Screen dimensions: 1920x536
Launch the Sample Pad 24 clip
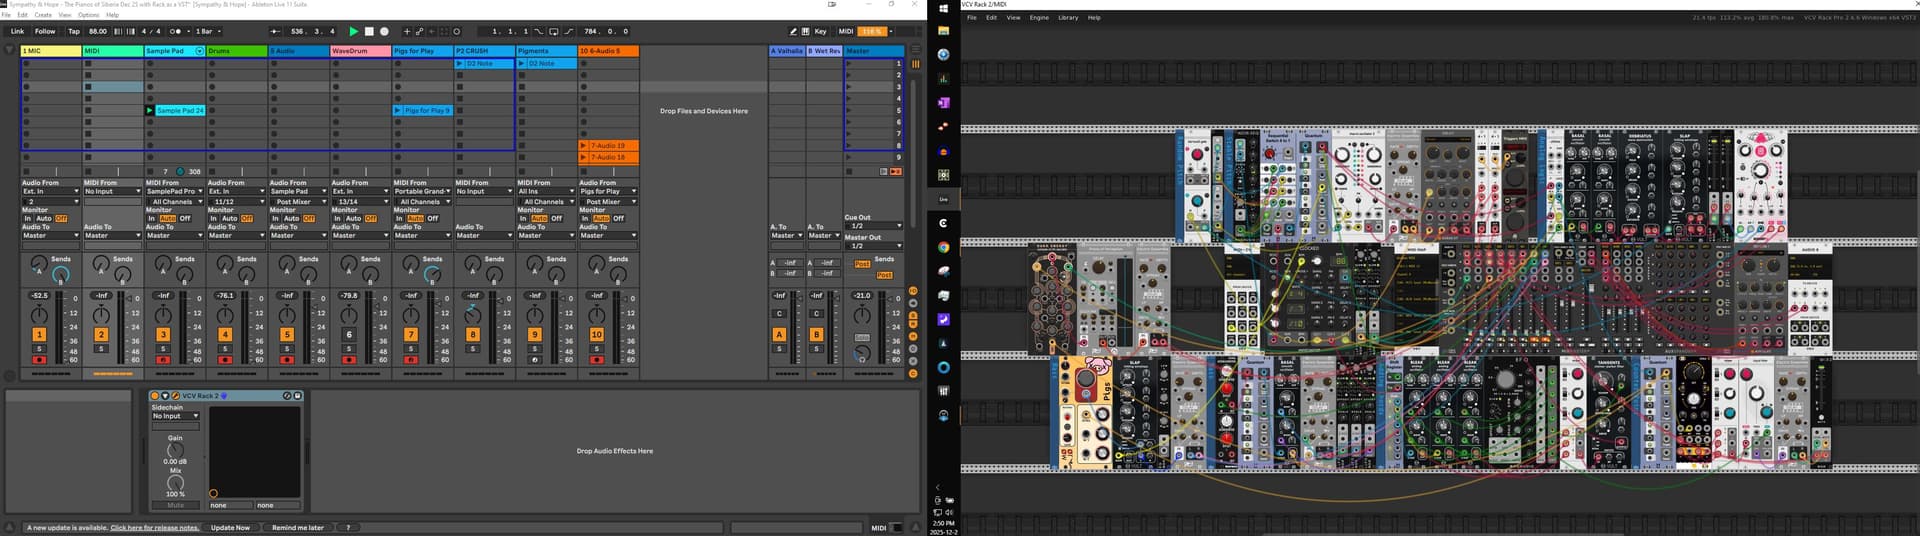pyautogui.click(x=150, y=111)
